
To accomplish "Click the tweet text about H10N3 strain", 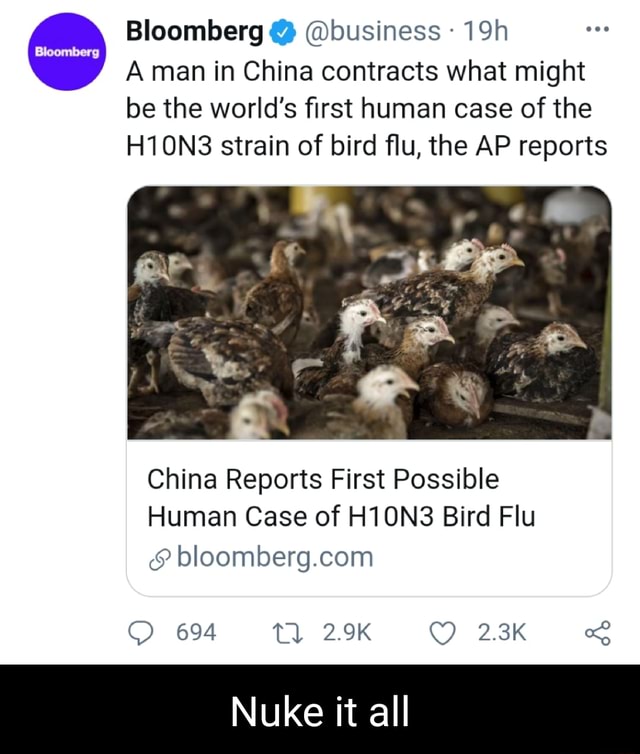I will point(366,109).
